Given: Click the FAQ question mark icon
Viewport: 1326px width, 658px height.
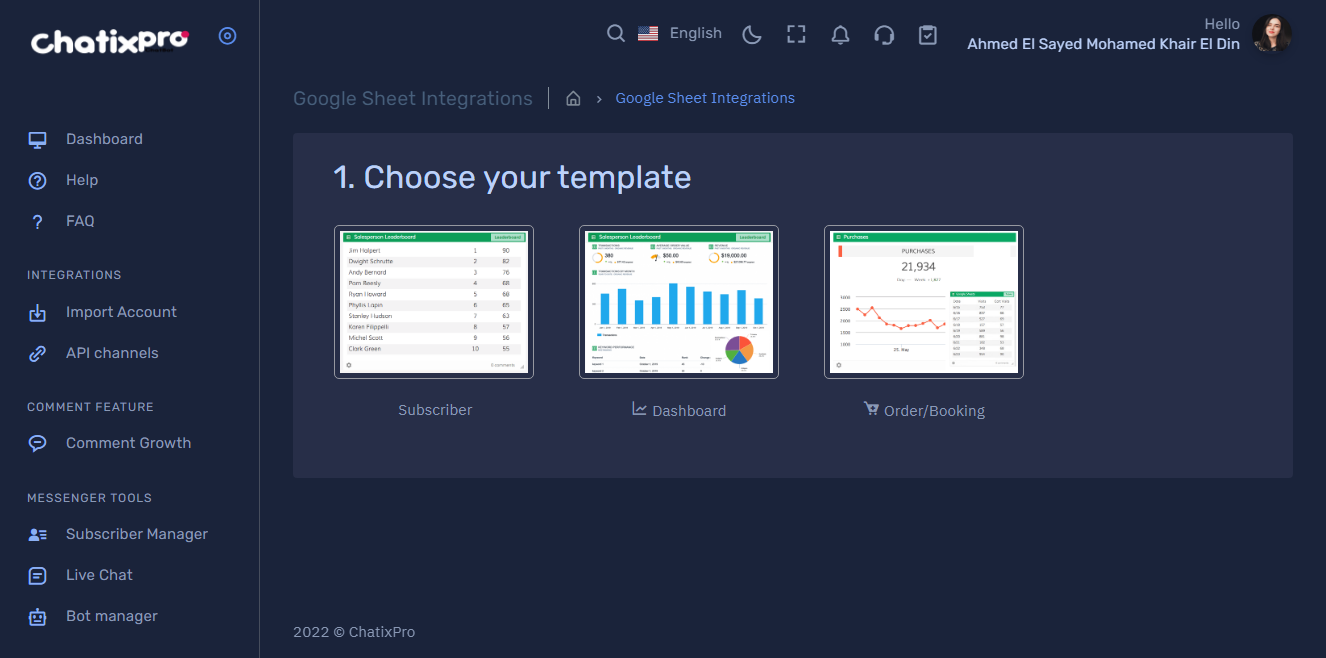Looking at the screenshot, I should coord(38,222).
